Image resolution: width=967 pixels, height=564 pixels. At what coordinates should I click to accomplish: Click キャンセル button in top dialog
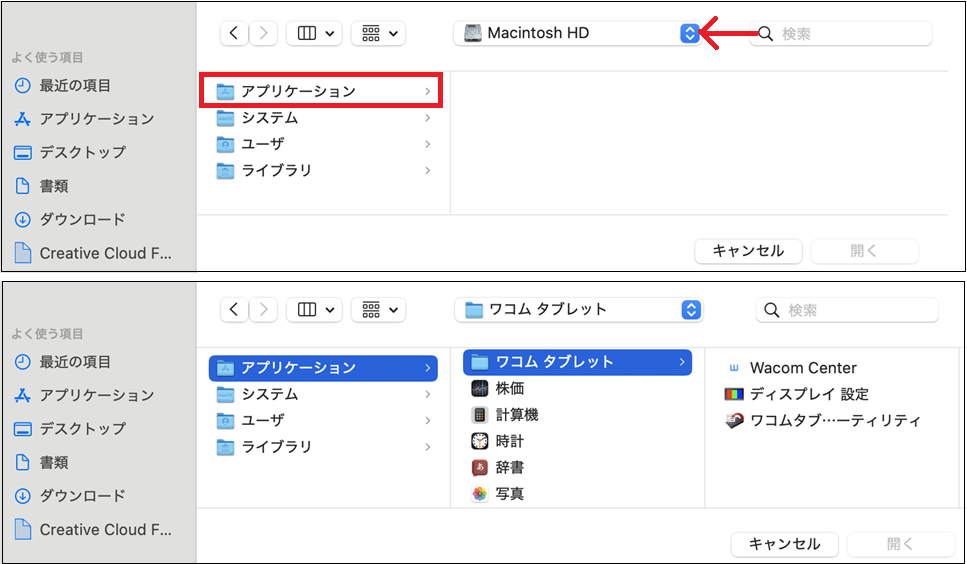(x=748, y=251)
